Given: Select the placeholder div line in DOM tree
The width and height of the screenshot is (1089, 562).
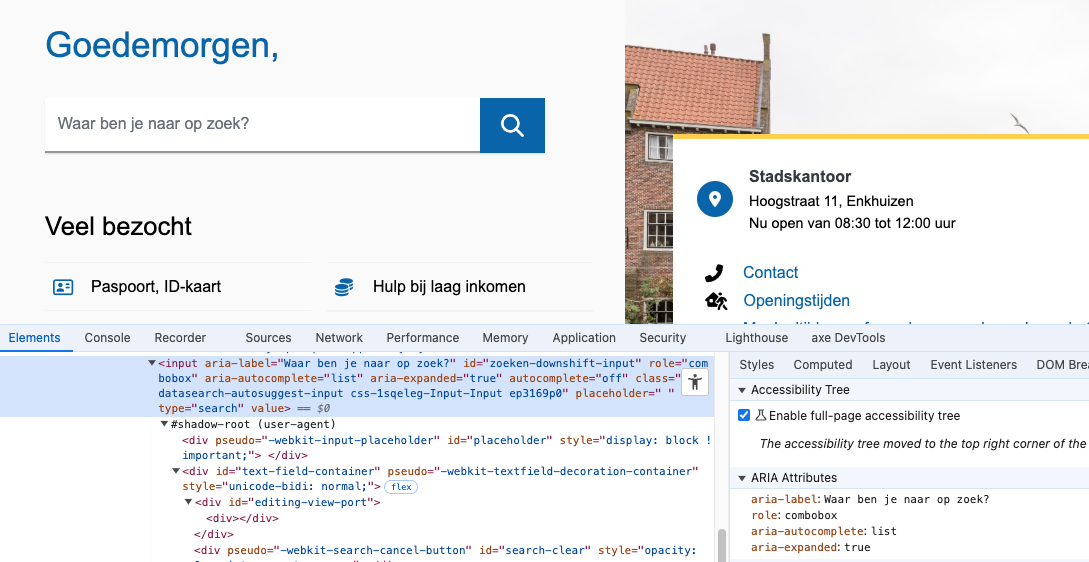Looking at the screenshot, I should (x=447, y=447).
